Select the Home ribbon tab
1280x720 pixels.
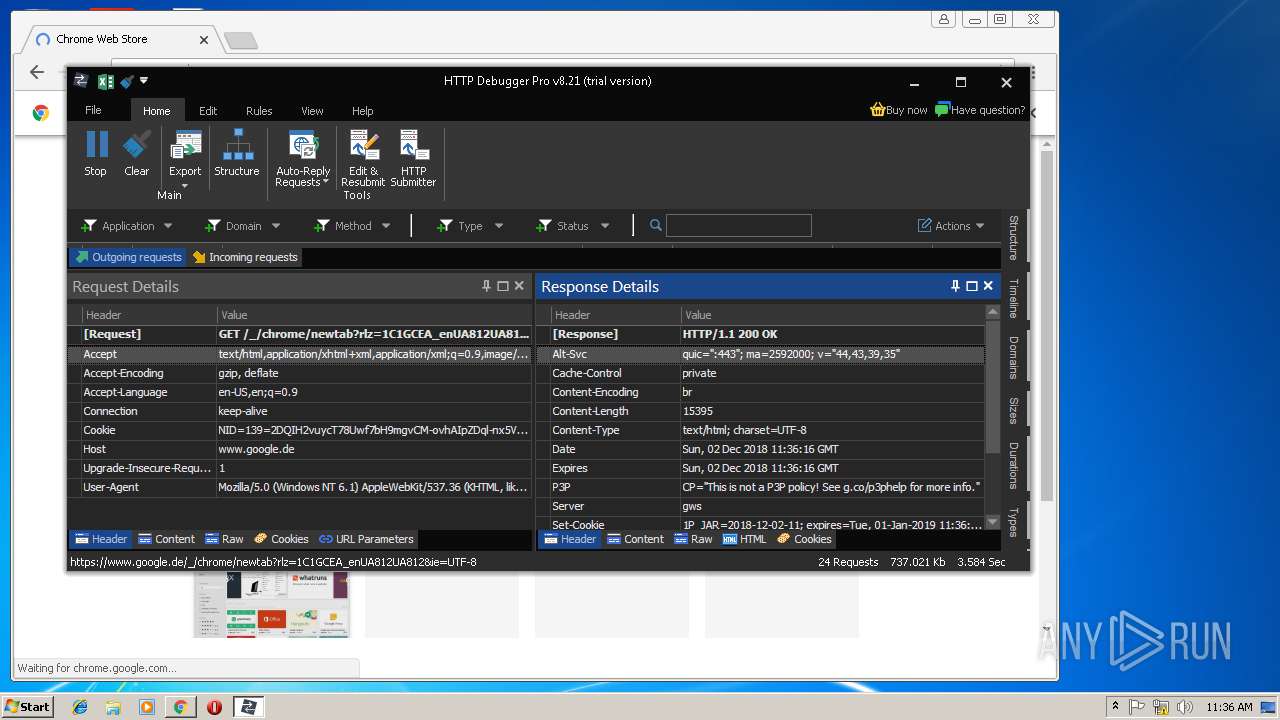click(x=156, y=111)
